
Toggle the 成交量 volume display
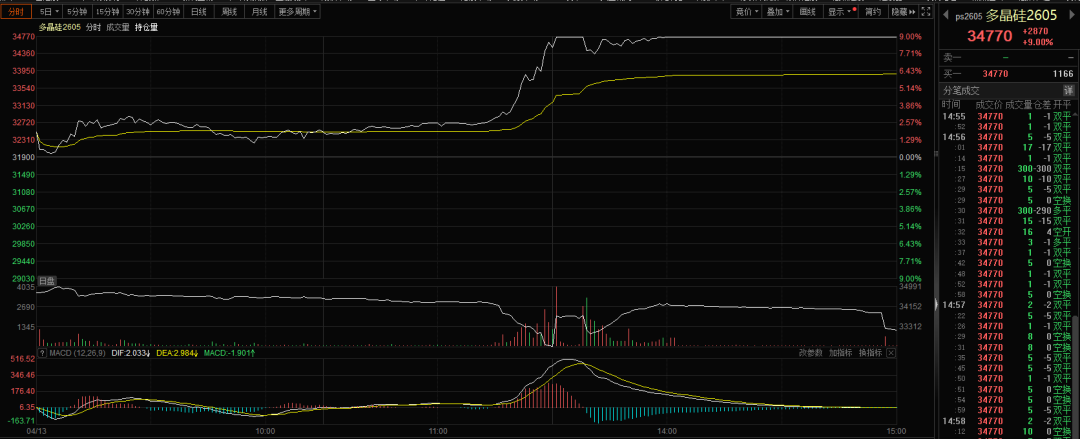pyautogui.click(x=118, y=27)
